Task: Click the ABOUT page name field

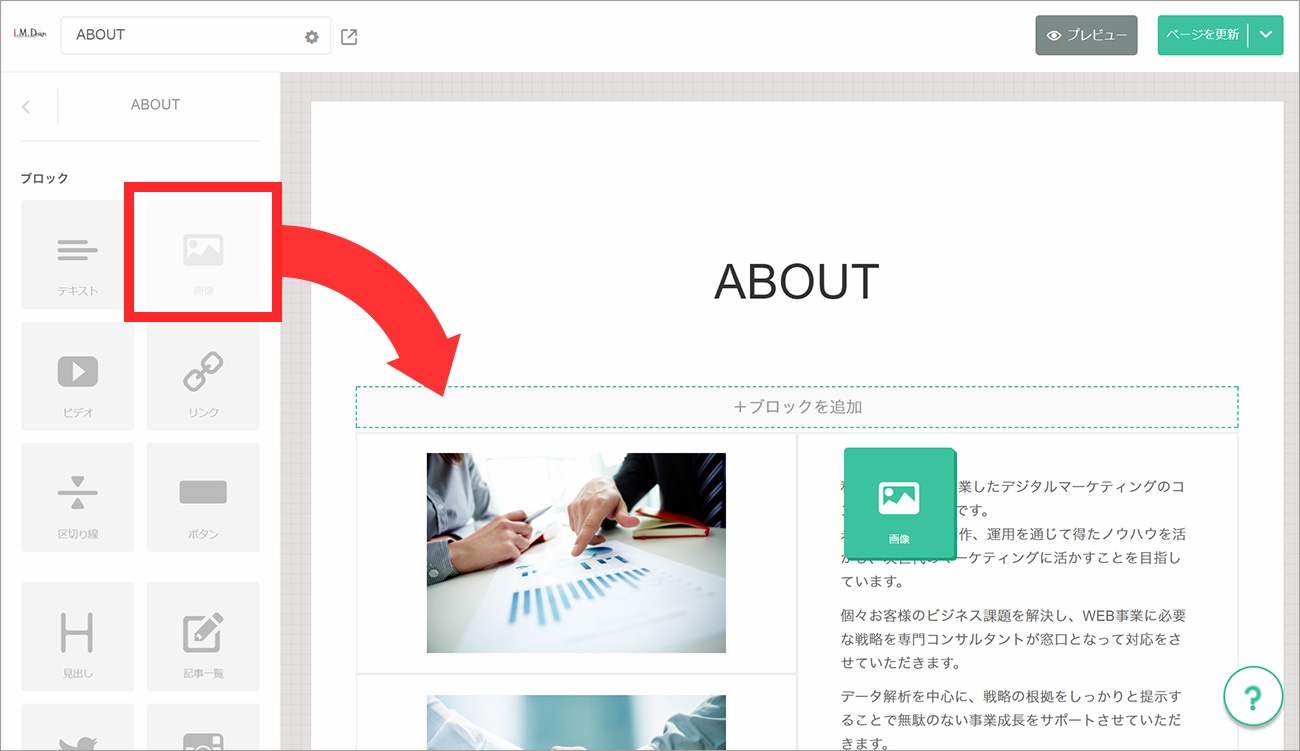Action: (195, 35)
